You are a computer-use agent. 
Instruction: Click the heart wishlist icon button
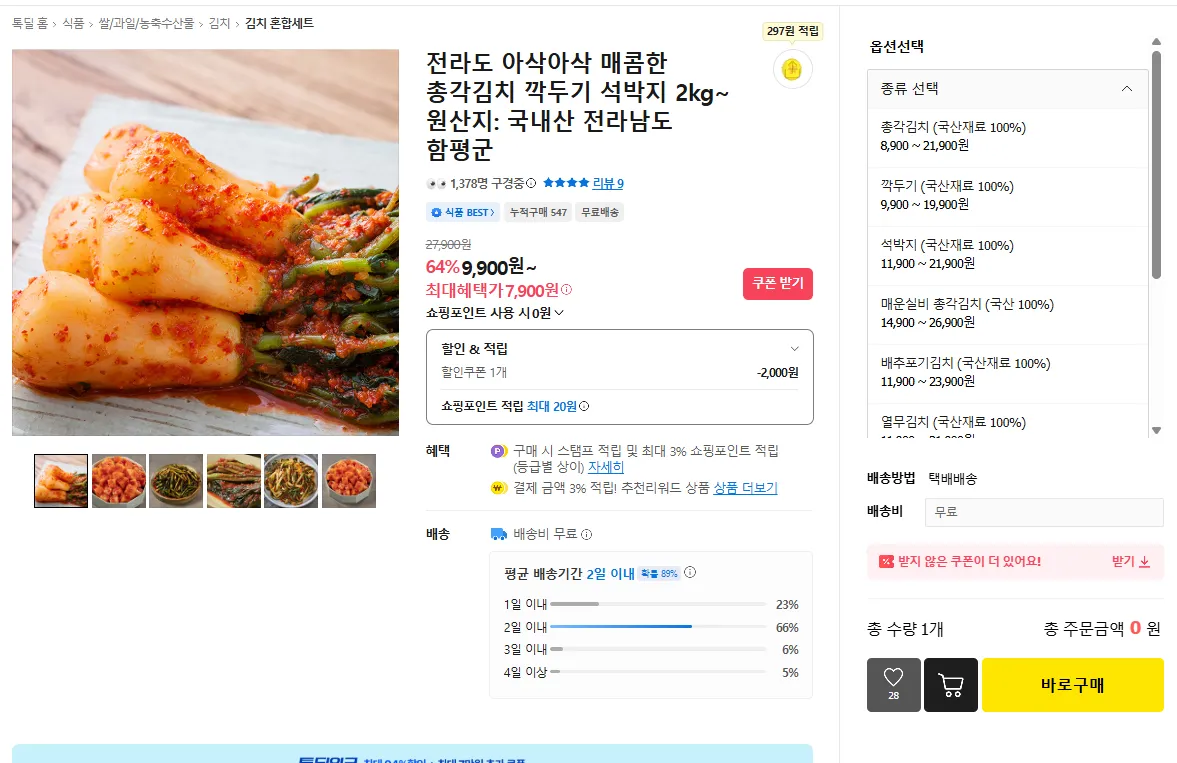[893, 684]
